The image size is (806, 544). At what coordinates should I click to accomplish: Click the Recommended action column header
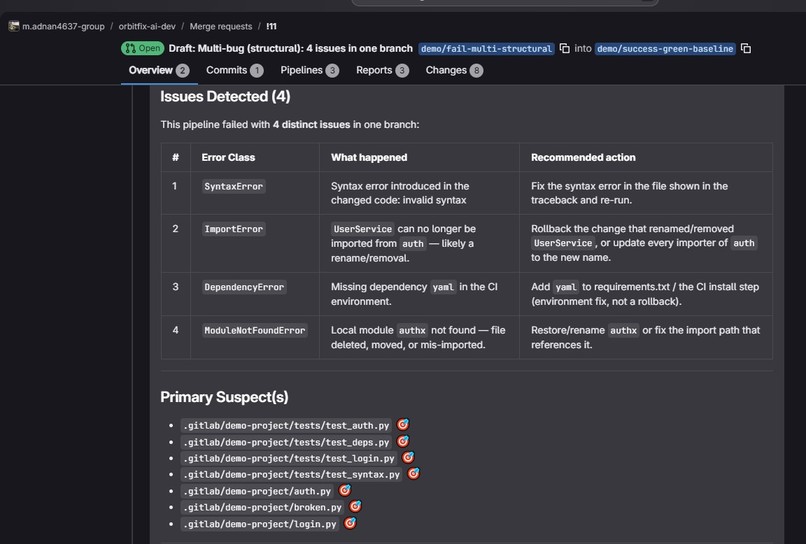pos(583,157)
